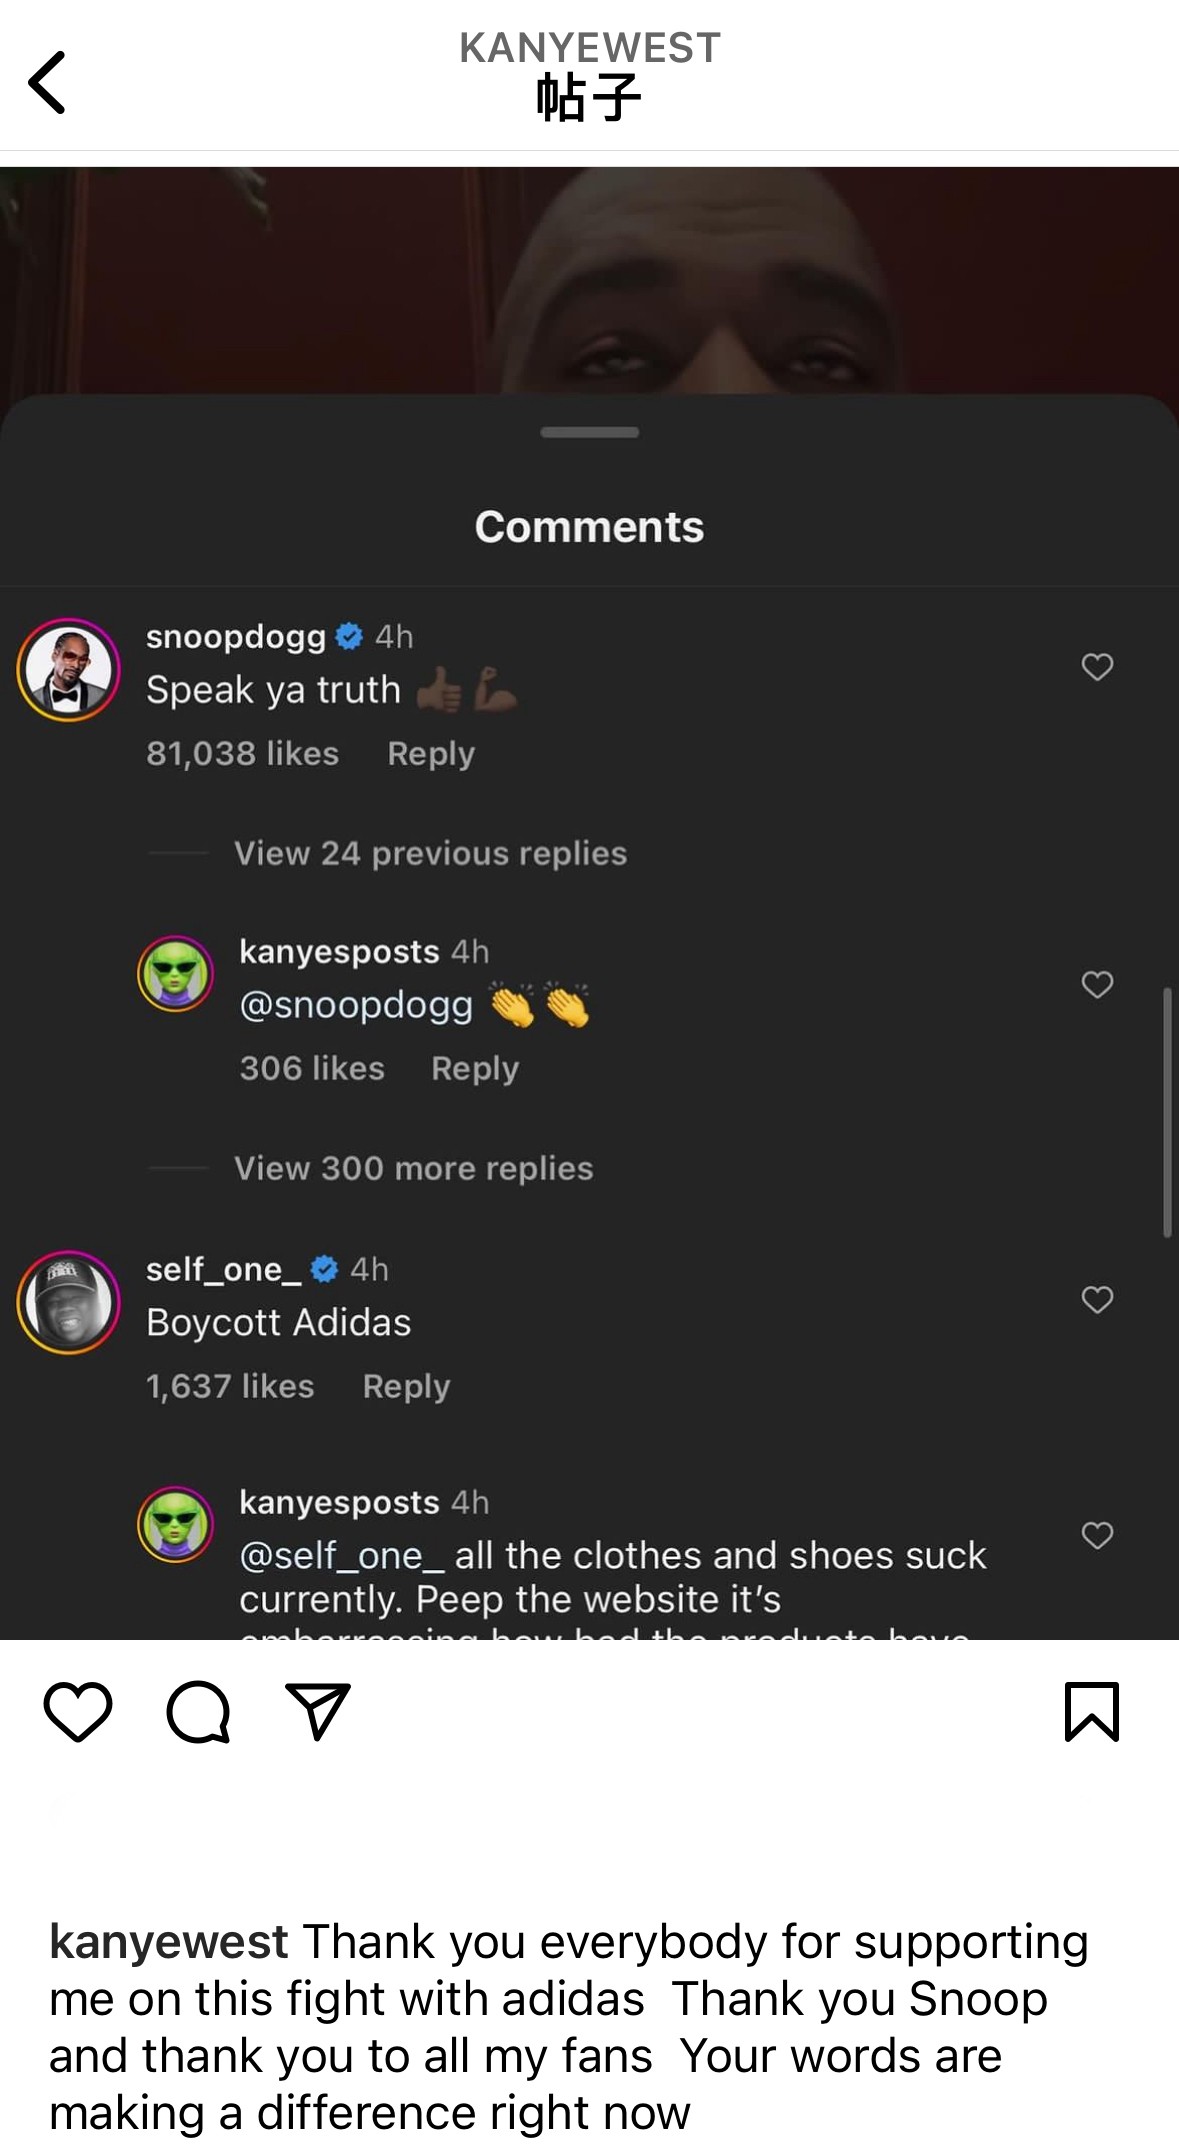The height and width of the screenshot is (2152, 1179).
Task: Reply to snoopdogg's comment
Action: tap(431, 753)
